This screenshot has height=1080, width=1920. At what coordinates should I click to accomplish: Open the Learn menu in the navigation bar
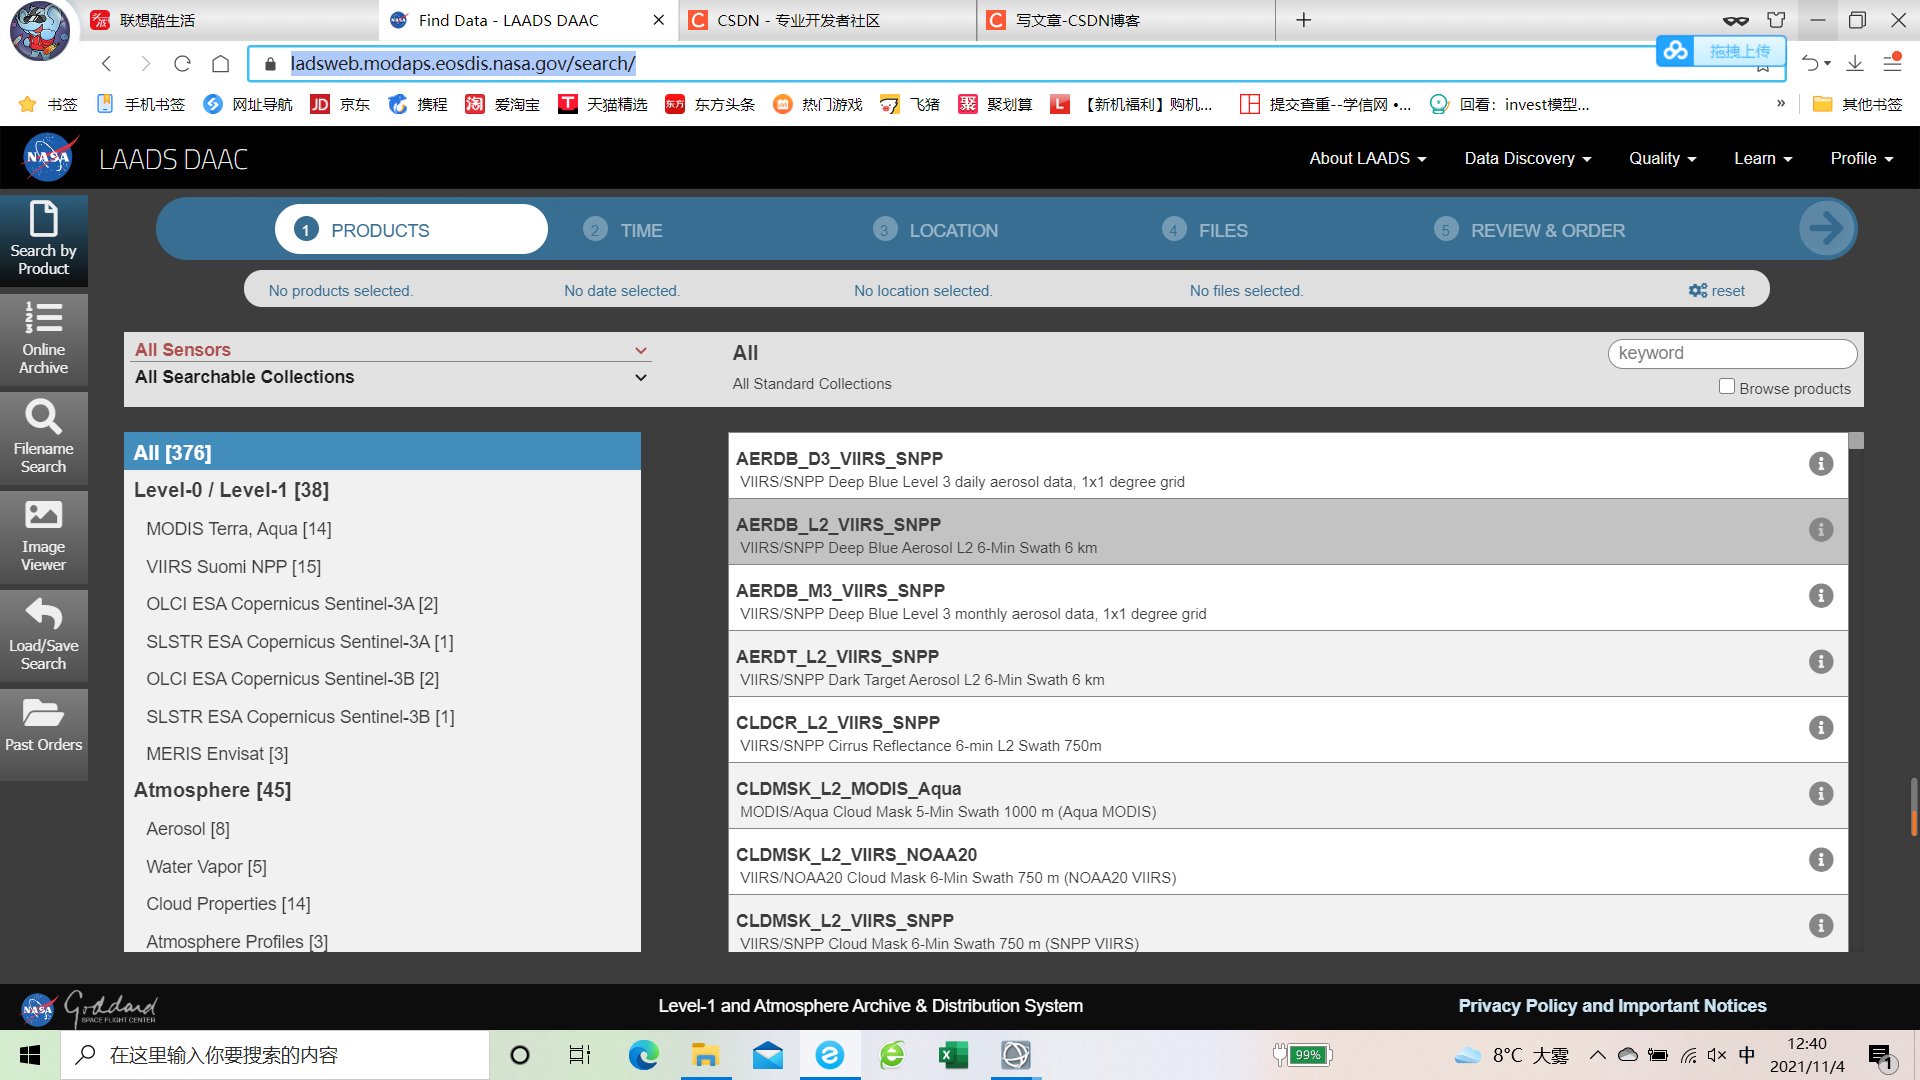click(x=1761, y=158)
